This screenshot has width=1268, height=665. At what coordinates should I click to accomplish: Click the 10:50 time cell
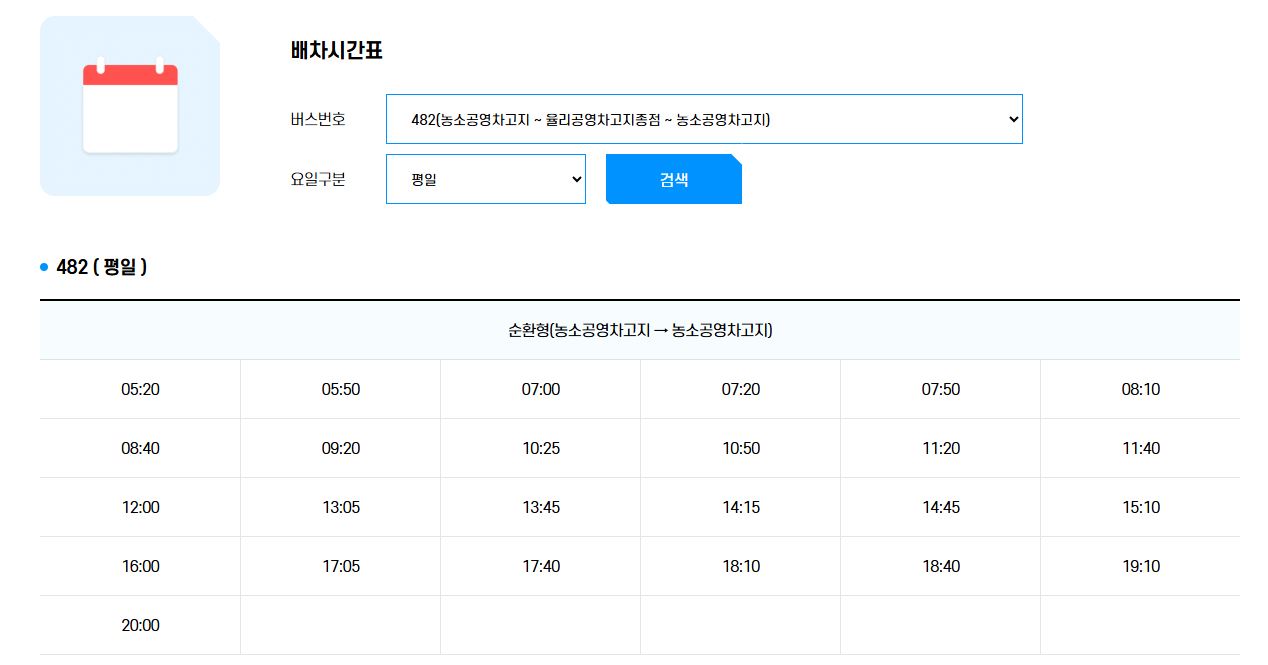point(740,448)
